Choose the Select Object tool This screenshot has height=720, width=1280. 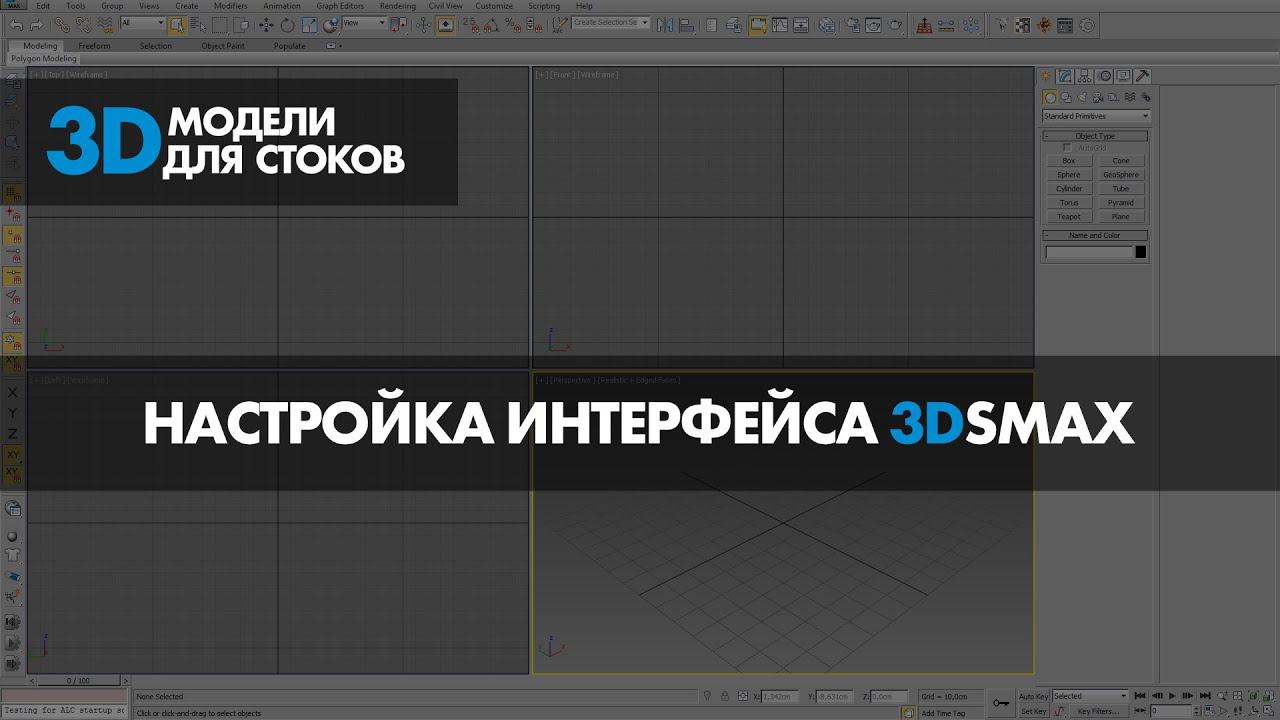click(x=176, y=25)
